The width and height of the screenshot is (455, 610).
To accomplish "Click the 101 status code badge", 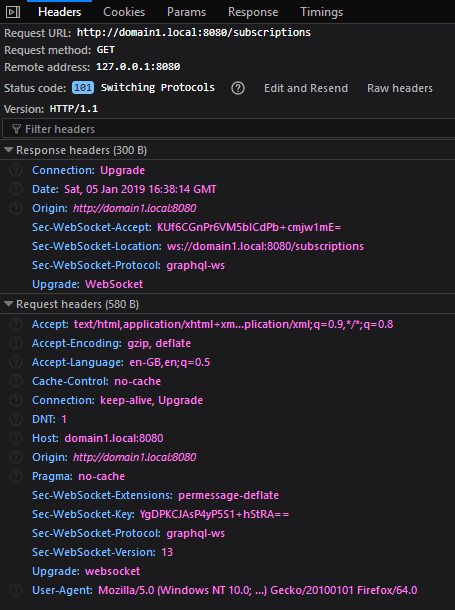I will (x=83, y=88).
